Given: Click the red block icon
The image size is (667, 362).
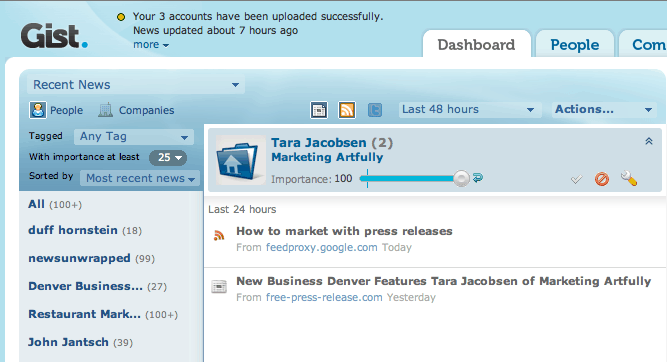Looking at the screenshot, I should (x=602, y=179).
